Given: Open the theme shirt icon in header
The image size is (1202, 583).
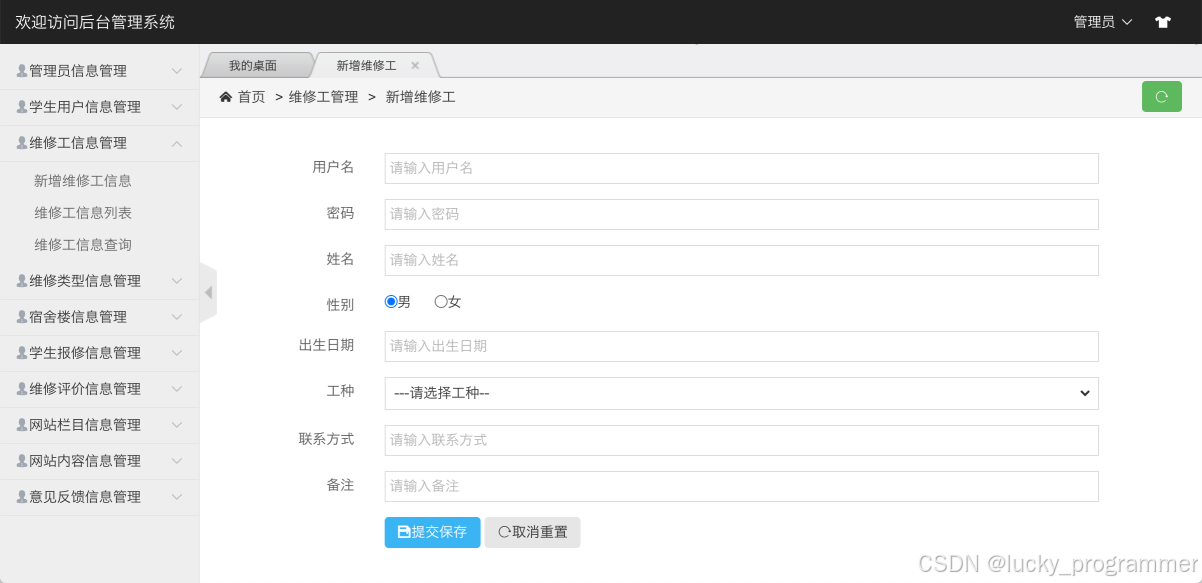Looking at the screenshot, I should coord(1163,22).
